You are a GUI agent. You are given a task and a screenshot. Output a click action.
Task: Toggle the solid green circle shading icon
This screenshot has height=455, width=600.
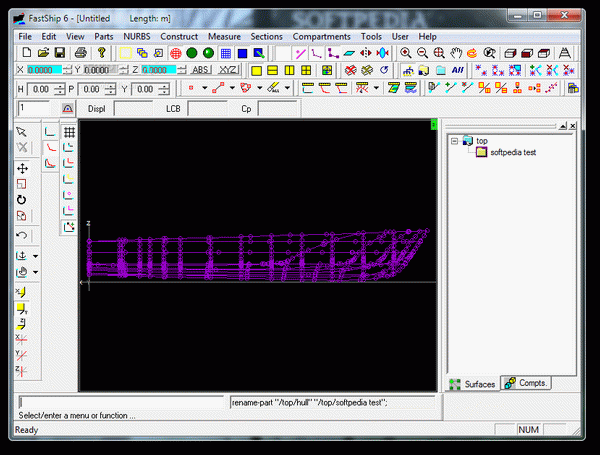click(x=192, y=53)
